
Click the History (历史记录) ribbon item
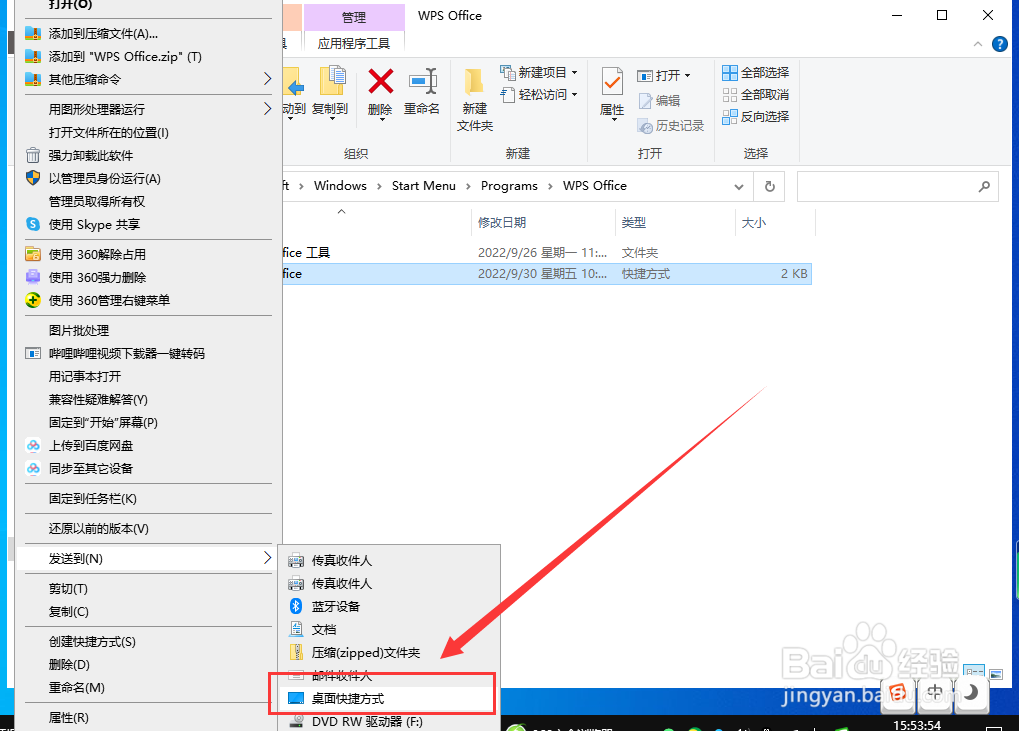click(671, 126)
